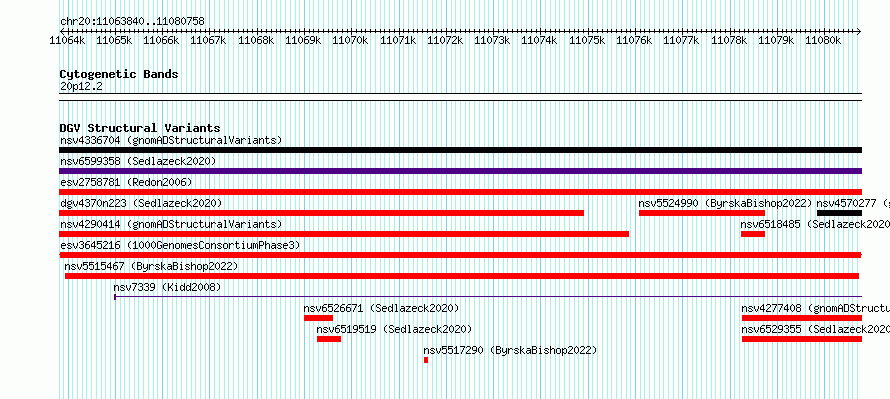
Task: Click the tiny red mark under nsv5517290
Action: 426,360
